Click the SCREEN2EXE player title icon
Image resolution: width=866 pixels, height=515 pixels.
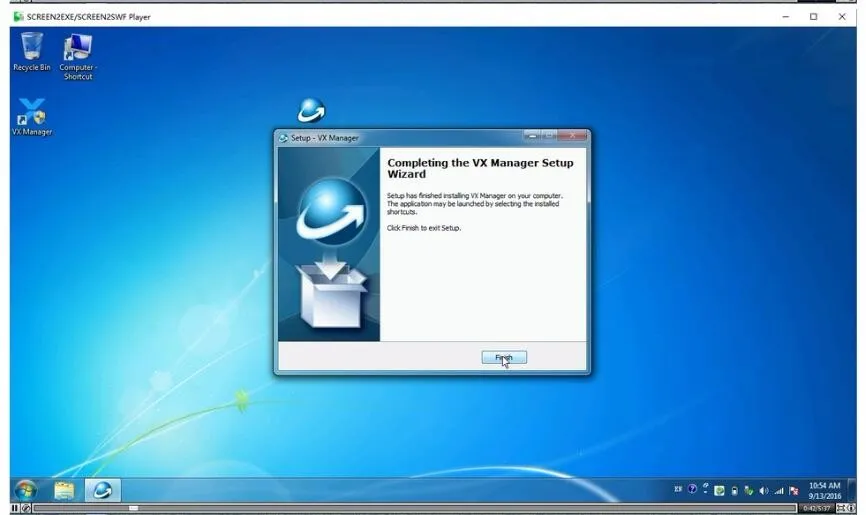(19, 17)
